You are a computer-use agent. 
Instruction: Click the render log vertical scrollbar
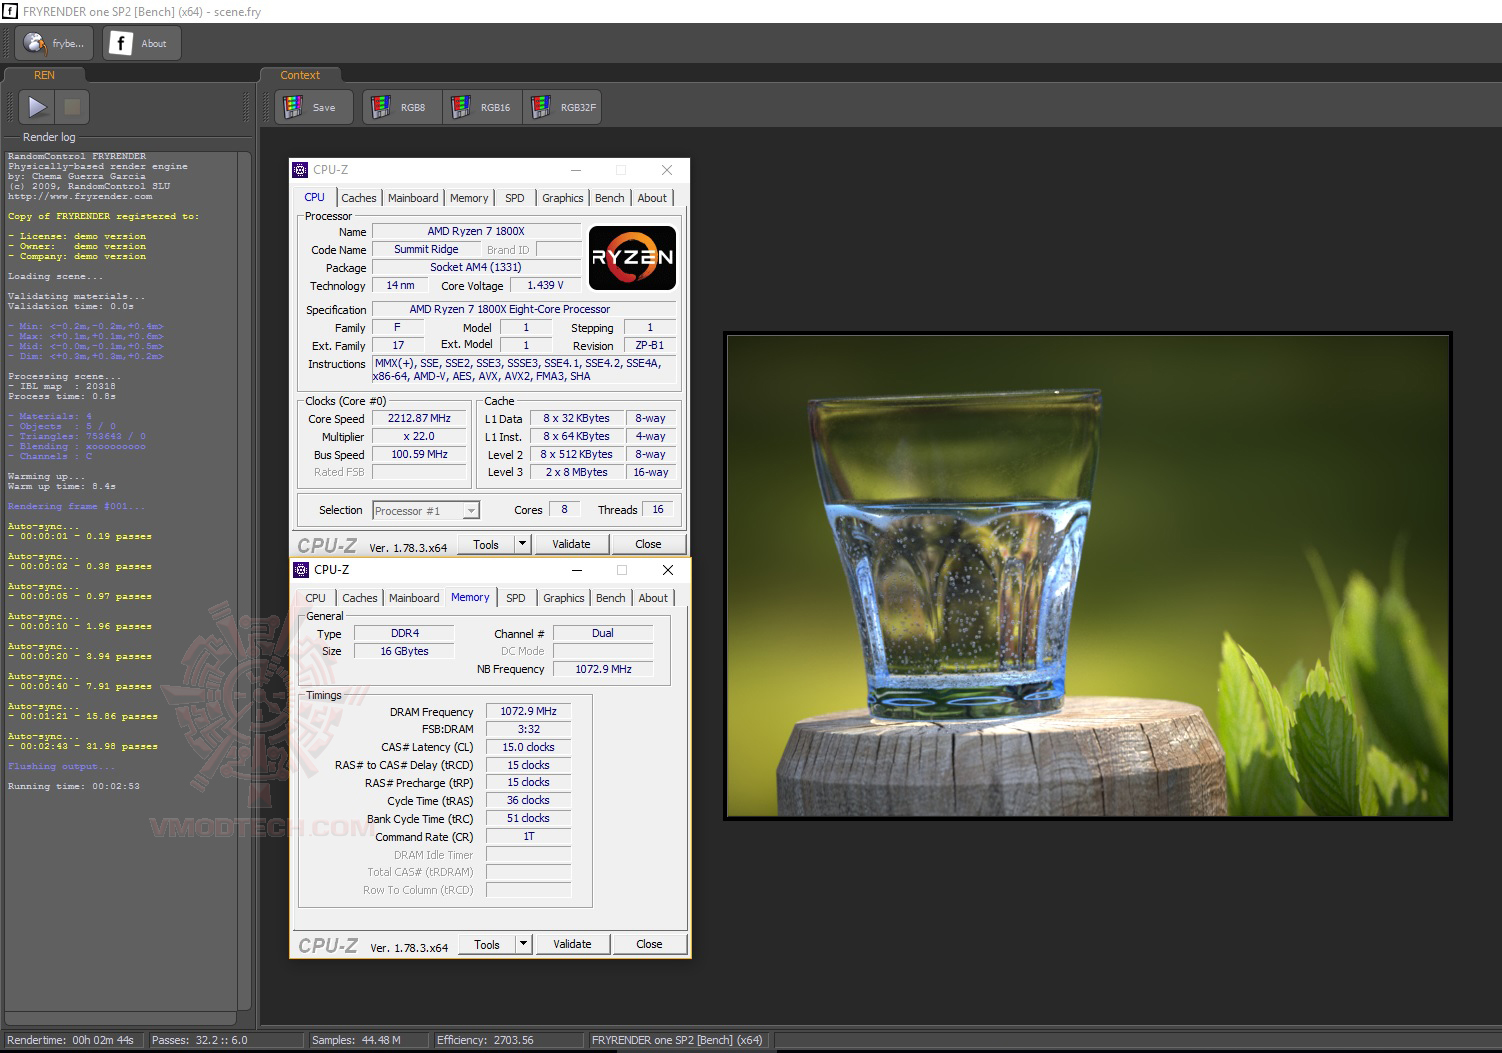(244, 580)
